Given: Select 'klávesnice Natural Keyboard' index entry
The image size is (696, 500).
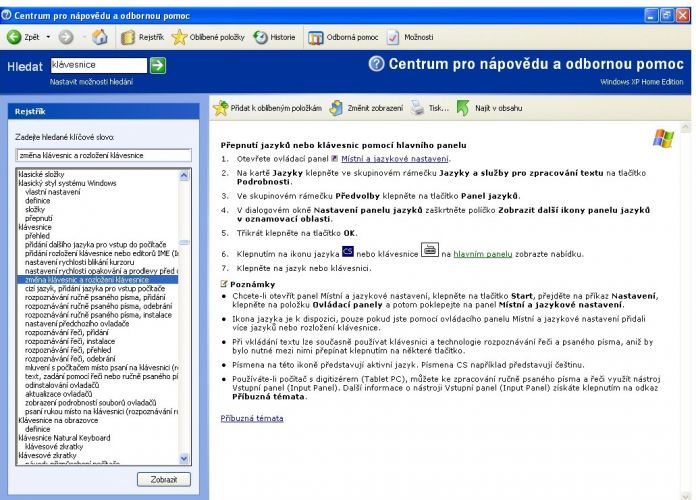Looking at the screenshot, I should (x=64, y=438).
